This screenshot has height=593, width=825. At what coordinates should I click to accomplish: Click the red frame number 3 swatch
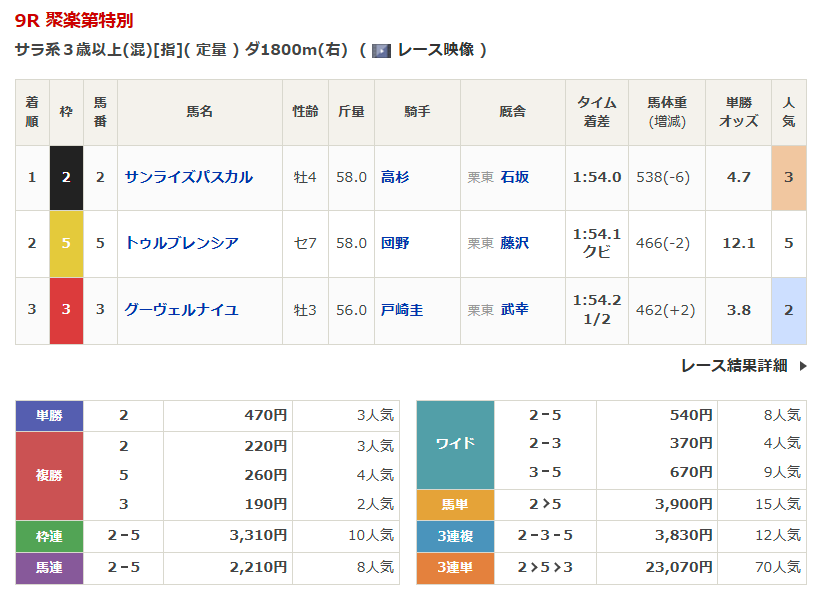(66, 310)
